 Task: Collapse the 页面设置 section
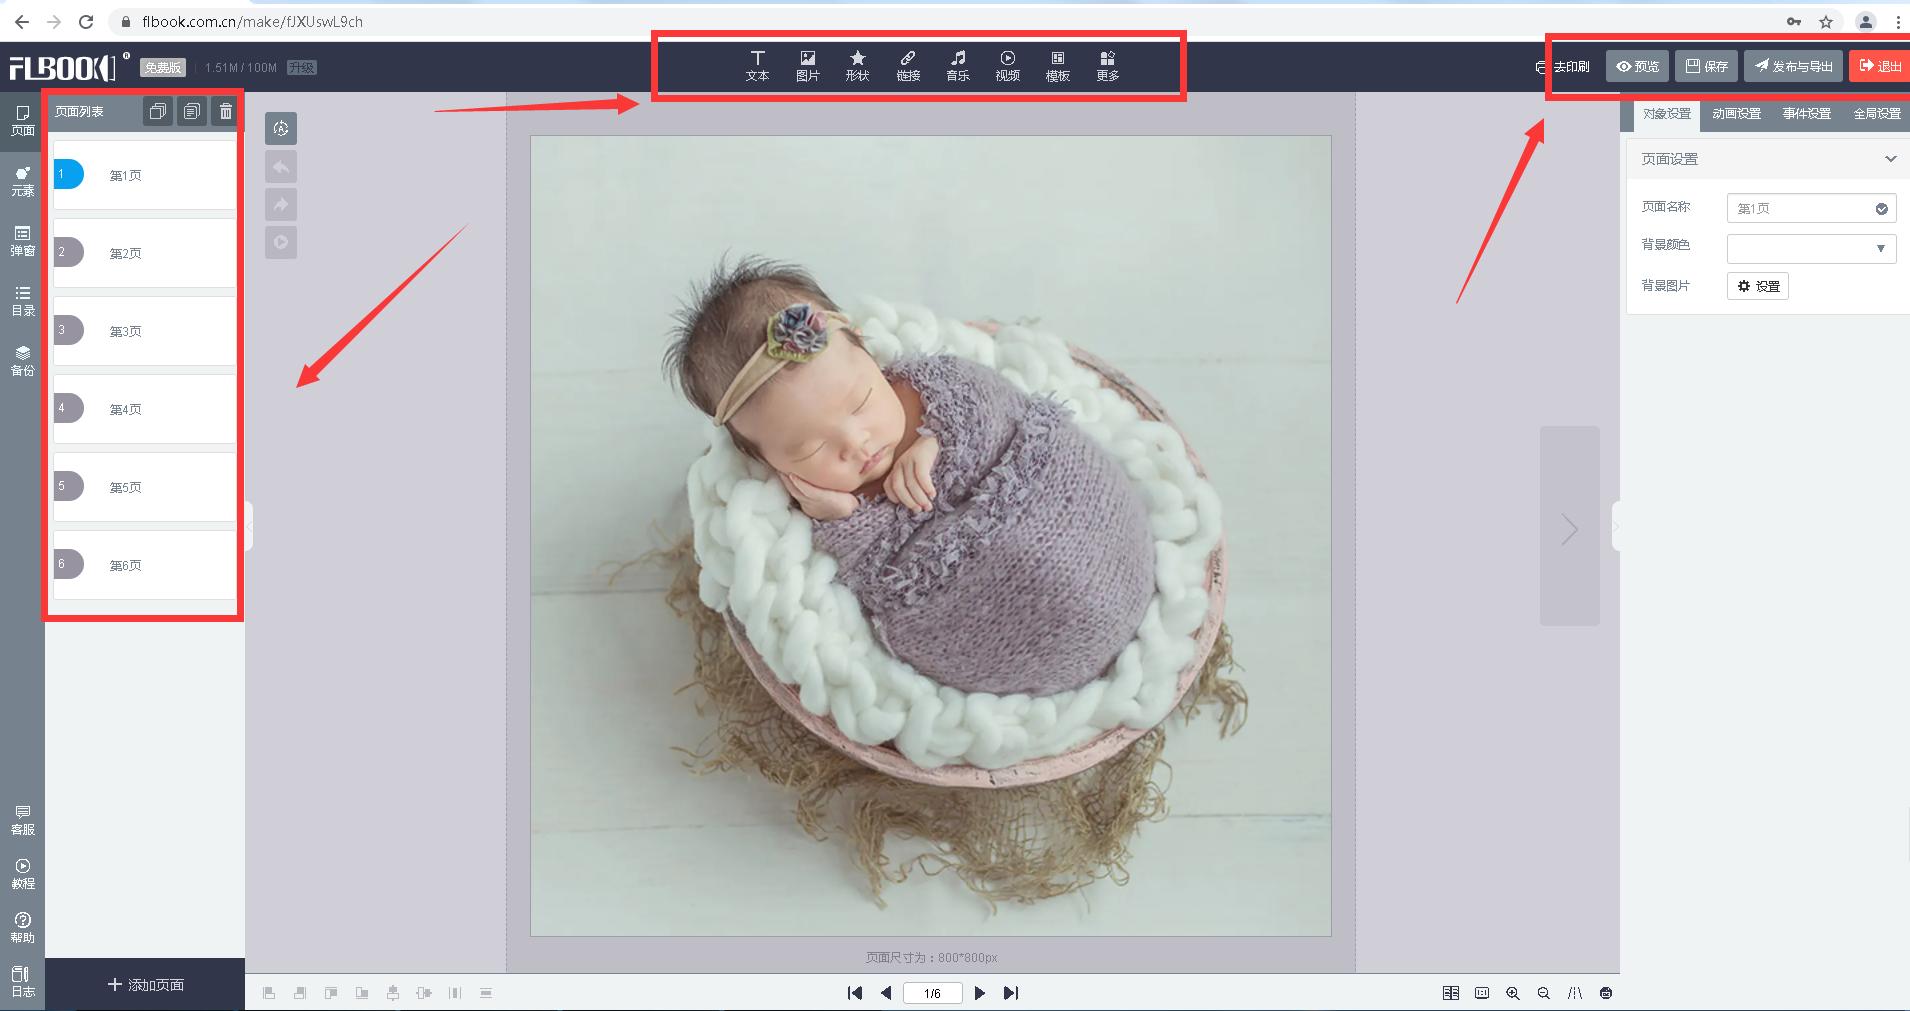[x=1890, y=159]
